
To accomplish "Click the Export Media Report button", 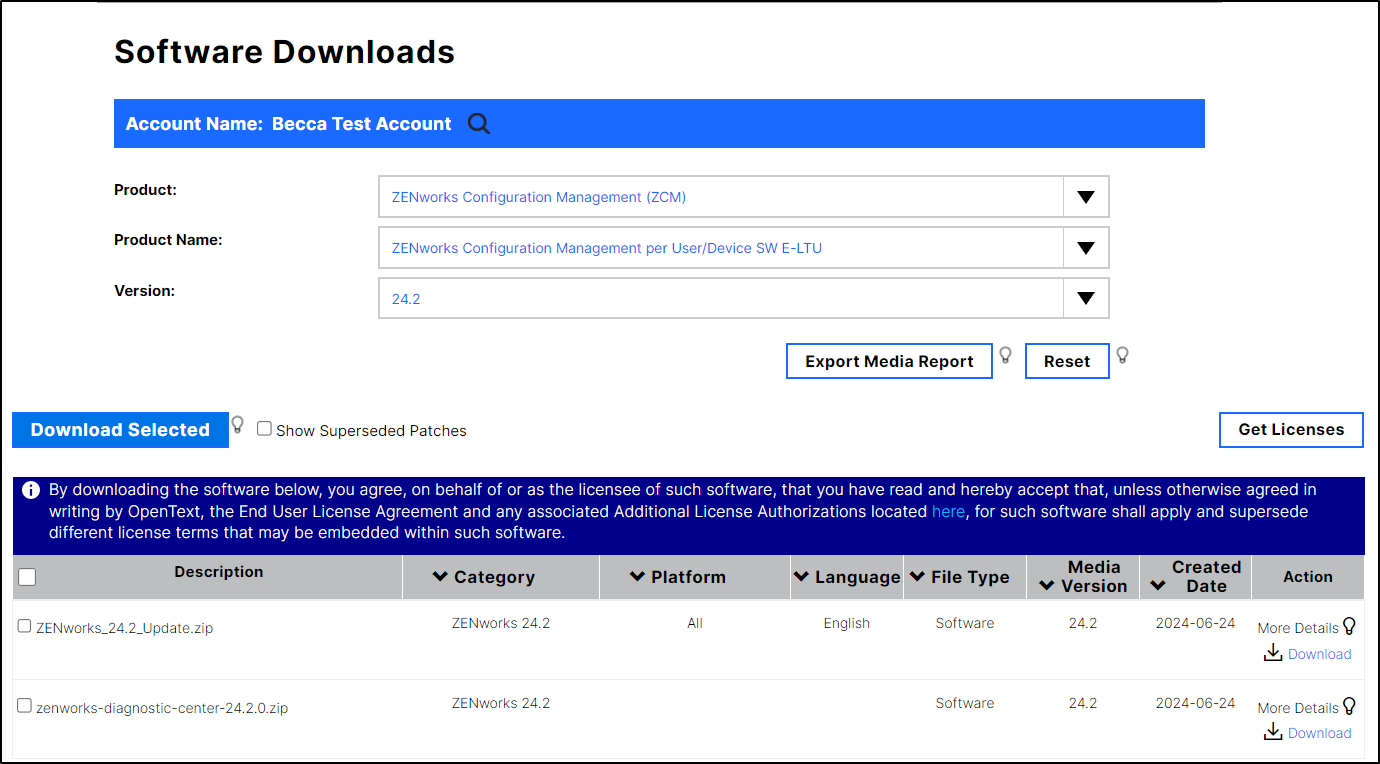I will point(889,362).
